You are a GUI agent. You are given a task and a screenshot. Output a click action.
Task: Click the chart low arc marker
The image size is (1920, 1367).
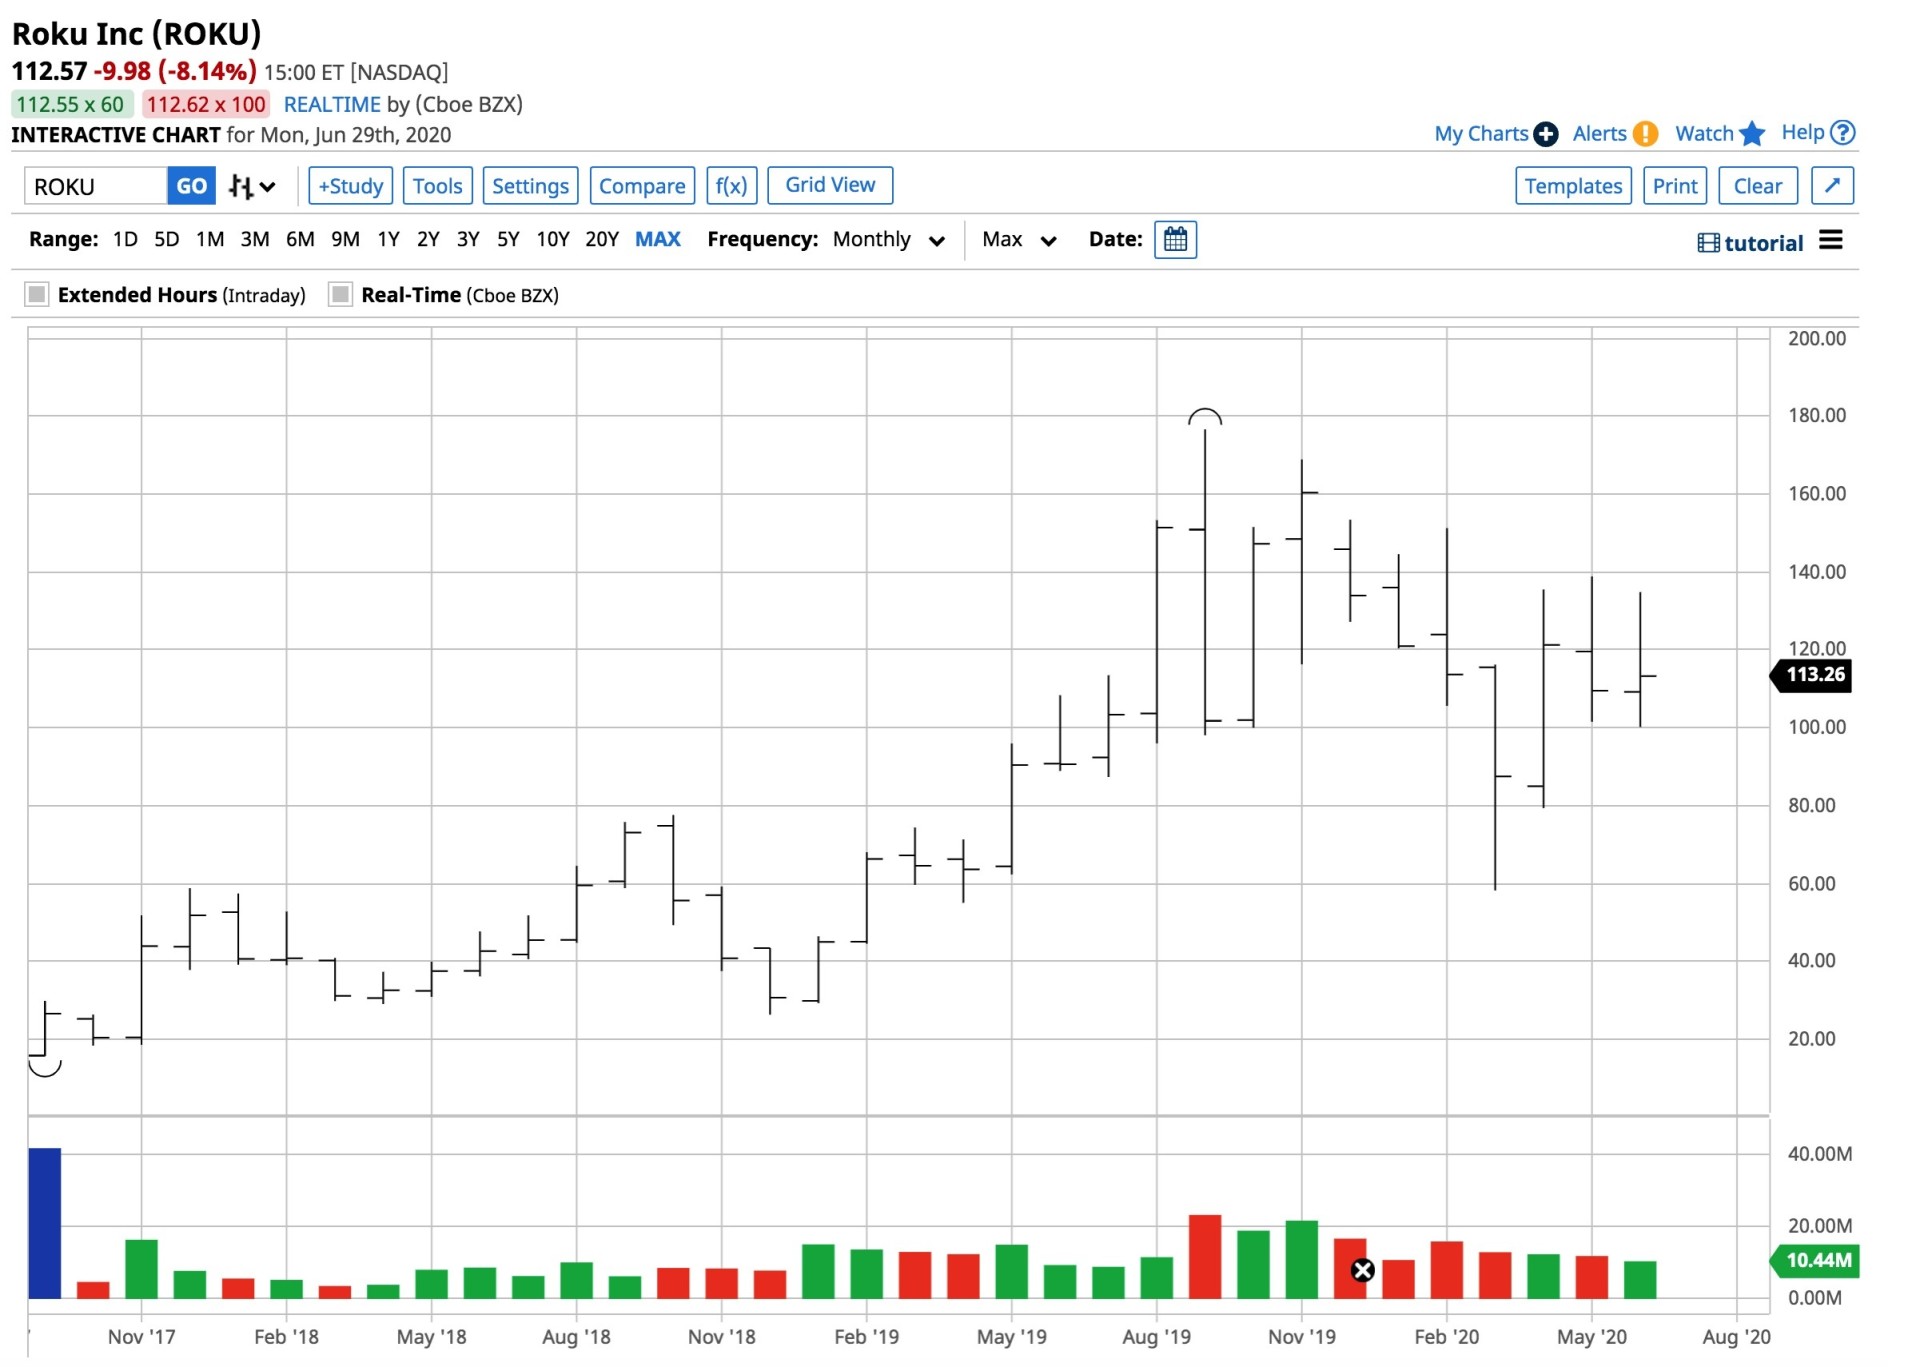click(x=45, y=1067)
